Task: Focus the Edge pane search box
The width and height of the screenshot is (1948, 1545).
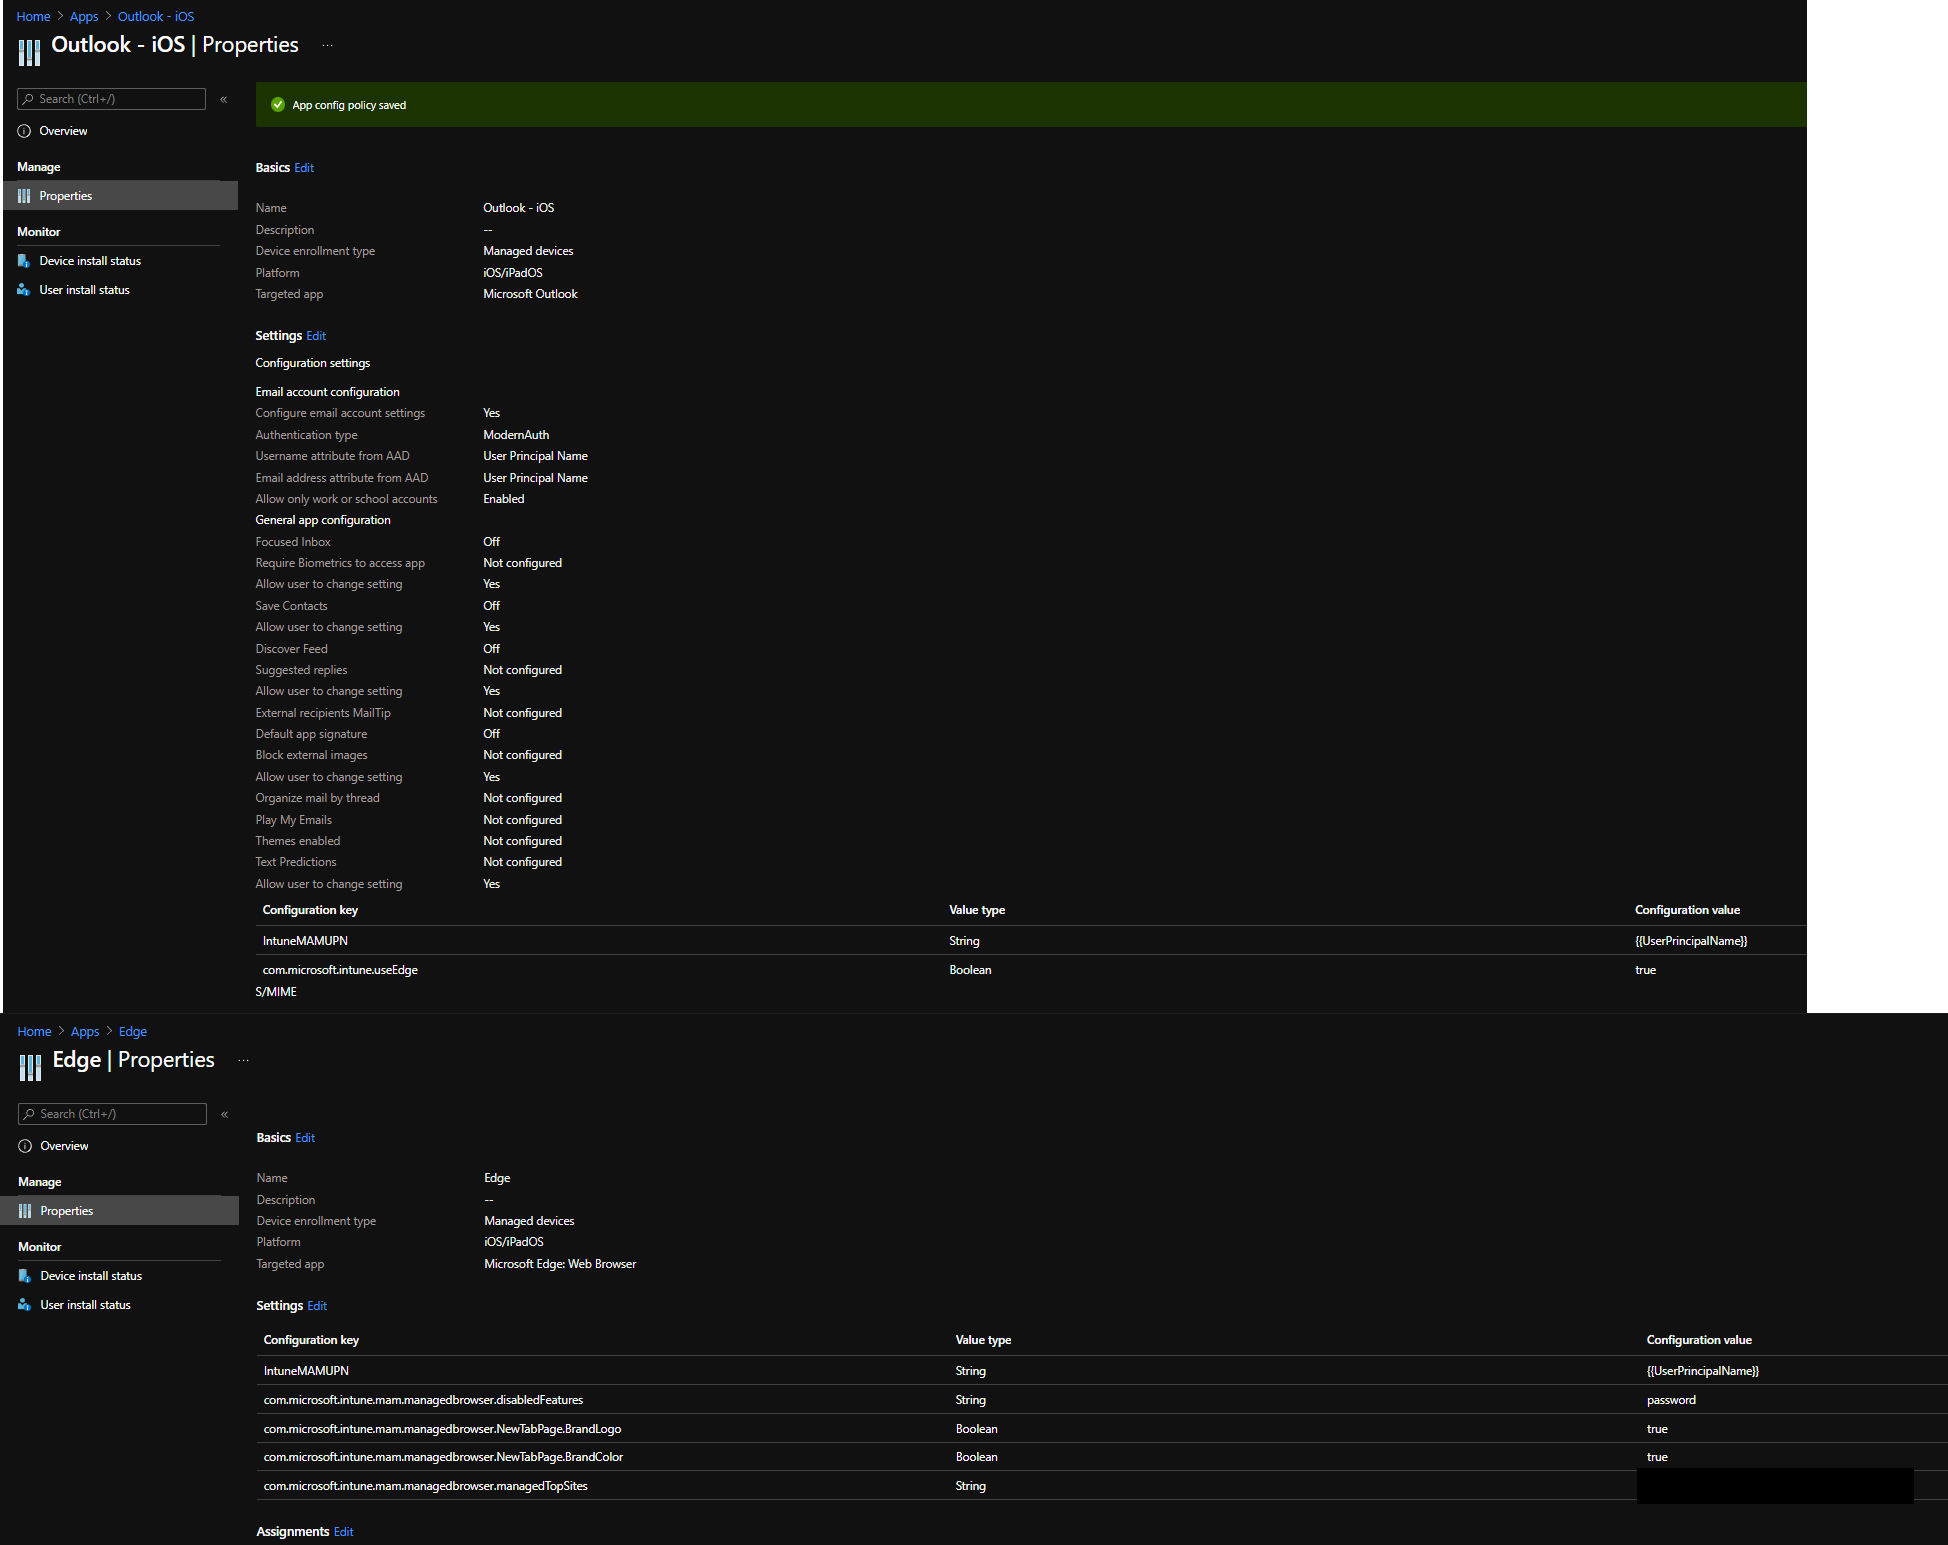Action: [113, 1114]
